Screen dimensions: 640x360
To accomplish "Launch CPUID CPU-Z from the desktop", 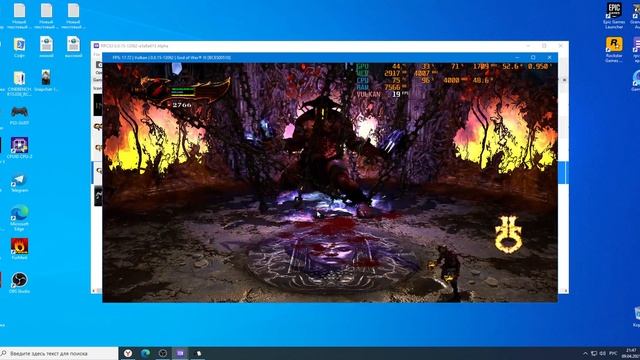I will pyautogui.click(x=19, y=148).
